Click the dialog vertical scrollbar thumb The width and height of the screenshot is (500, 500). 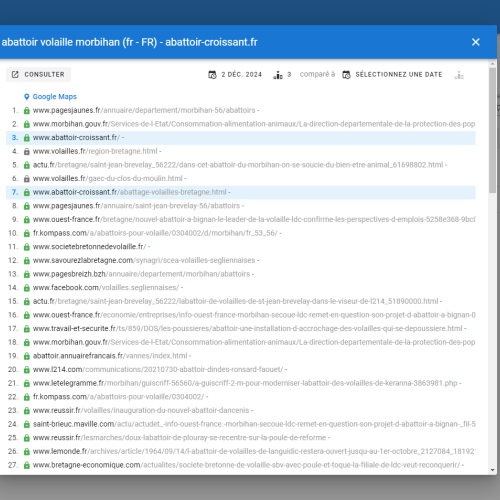pyautogui.click(x=493, y=130)
